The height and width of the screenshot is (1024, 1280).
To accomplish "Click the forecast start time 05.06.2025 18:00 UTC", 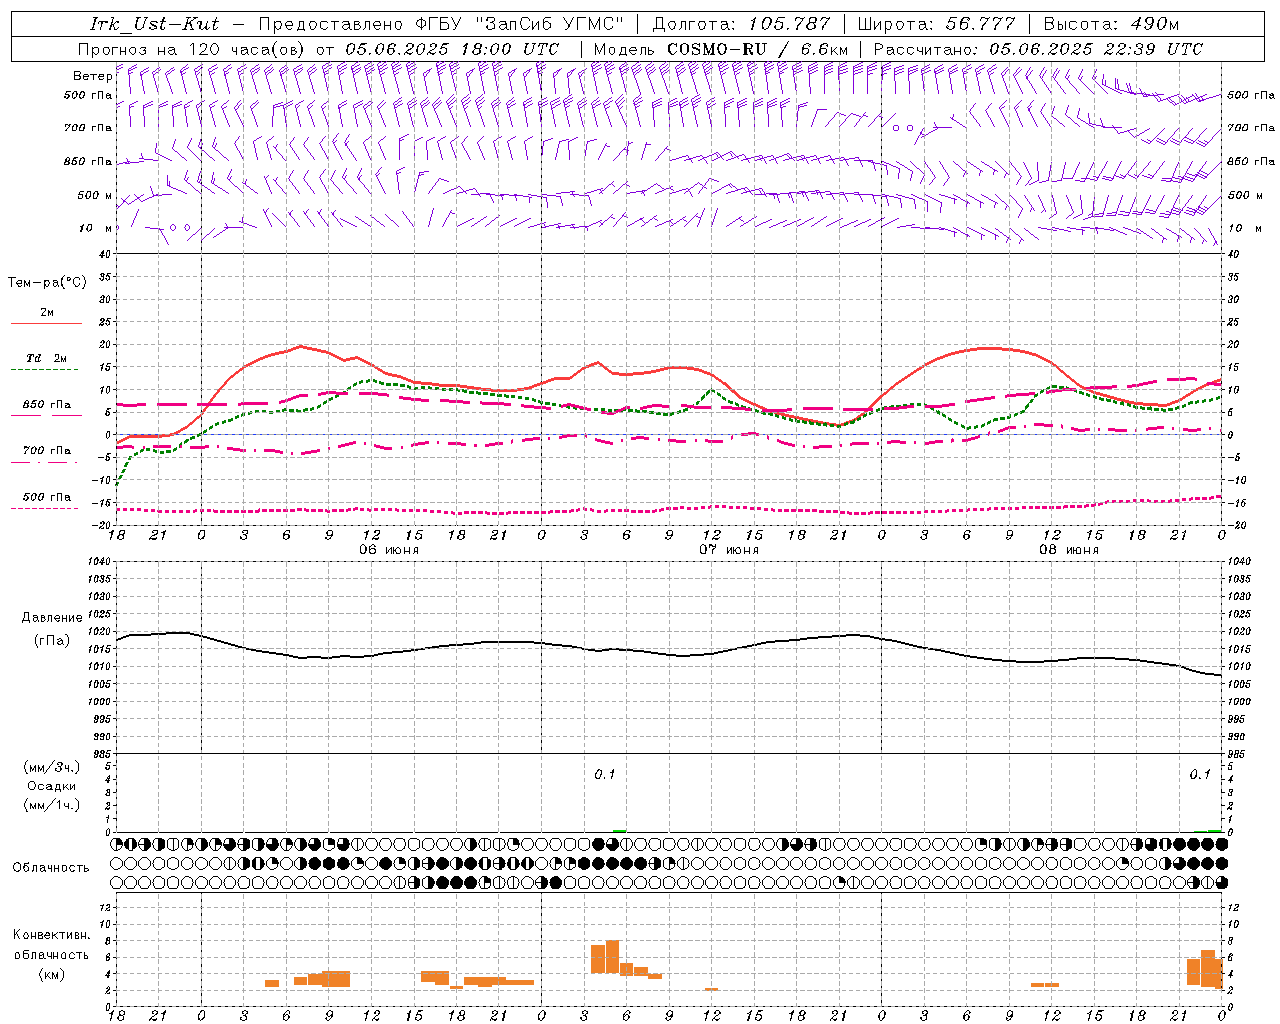I will point(452,49).
